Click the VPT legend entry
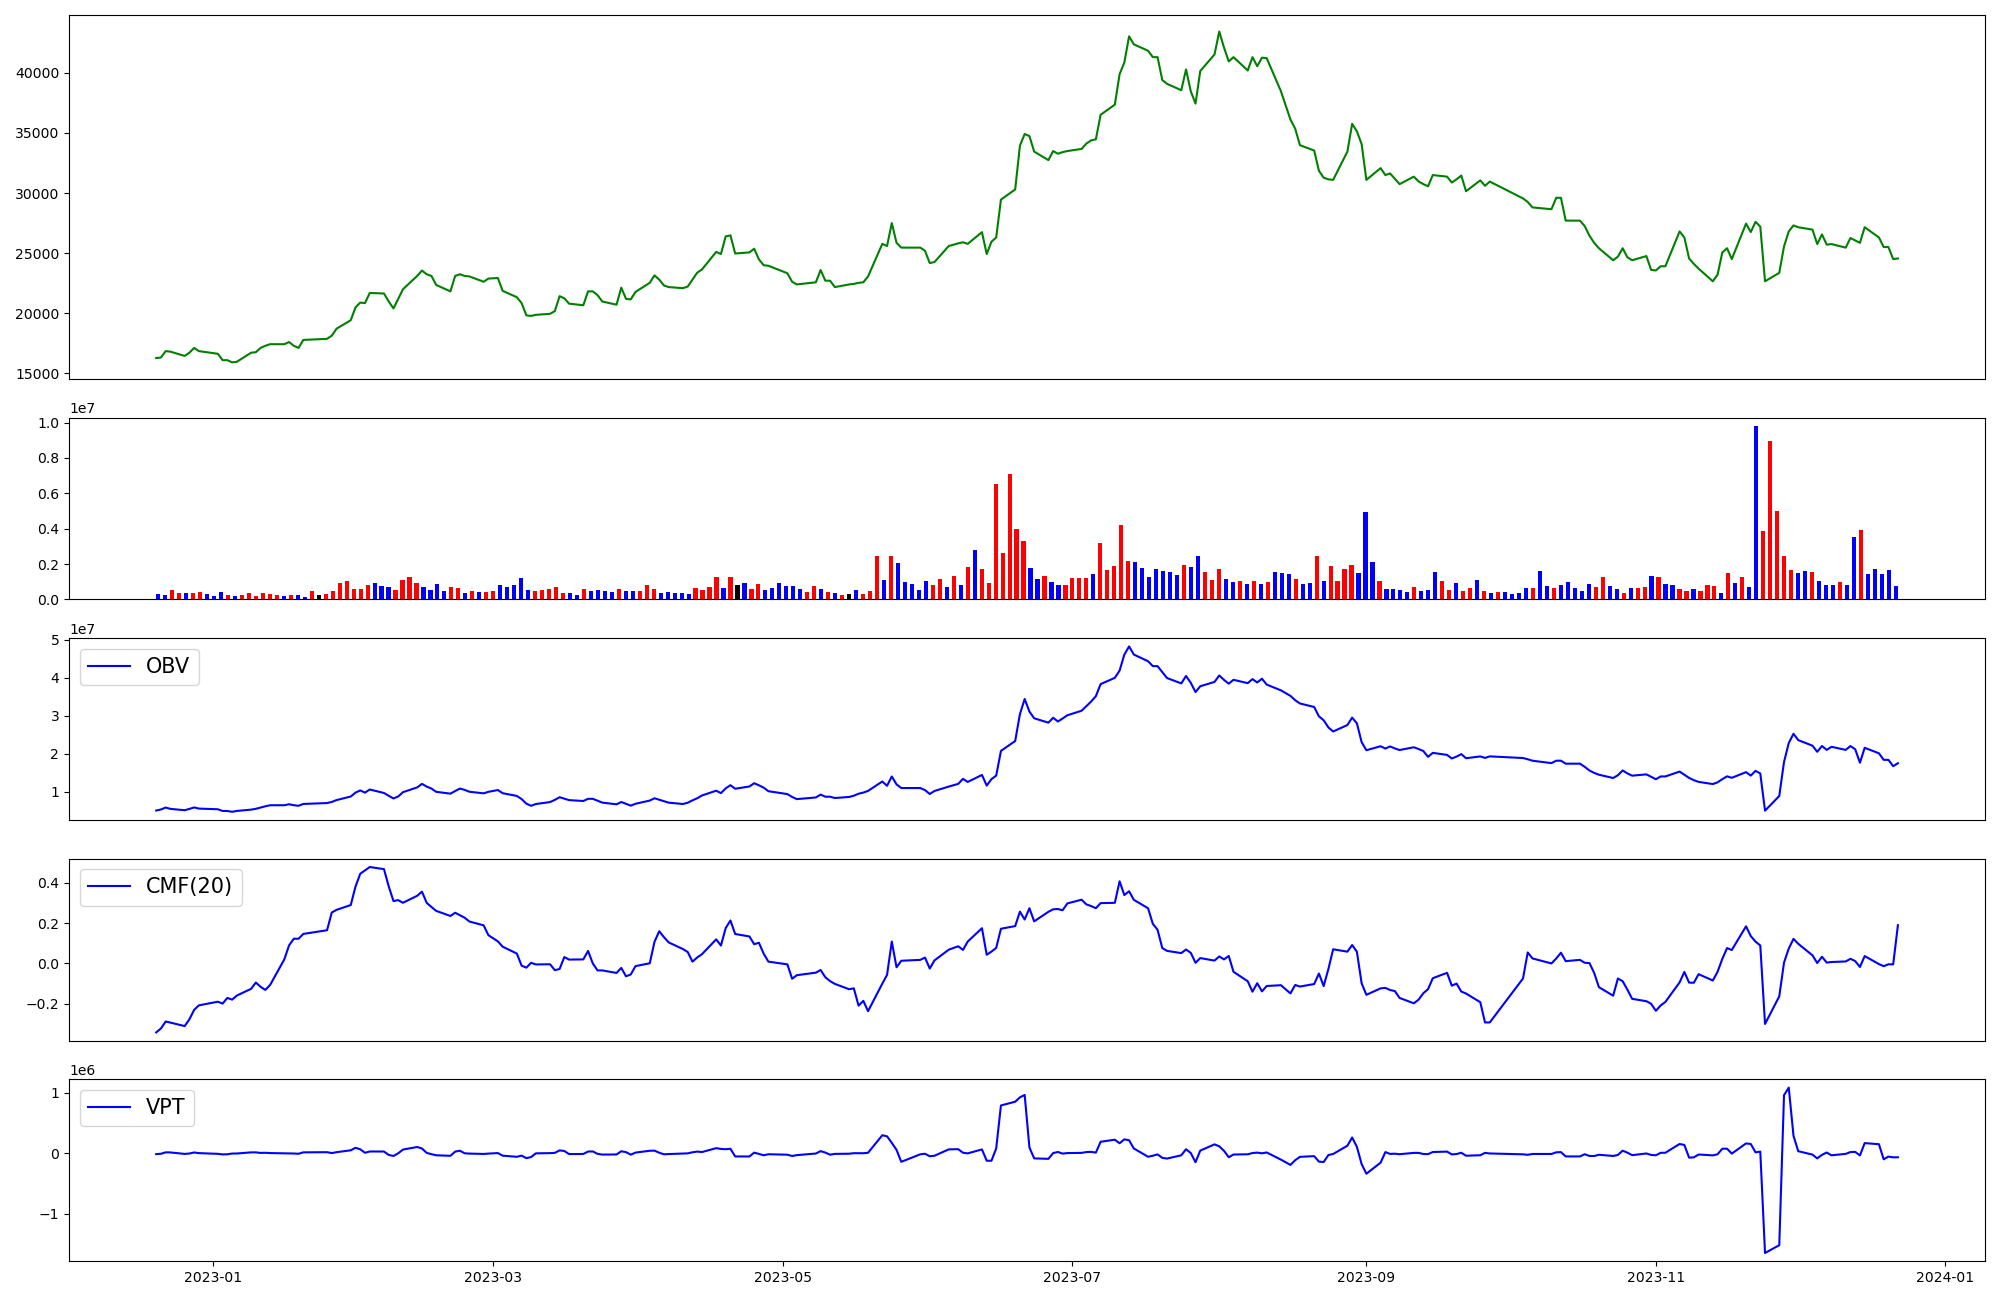The height and width of the screenshot is (1300, 2000). point(165,1108)
